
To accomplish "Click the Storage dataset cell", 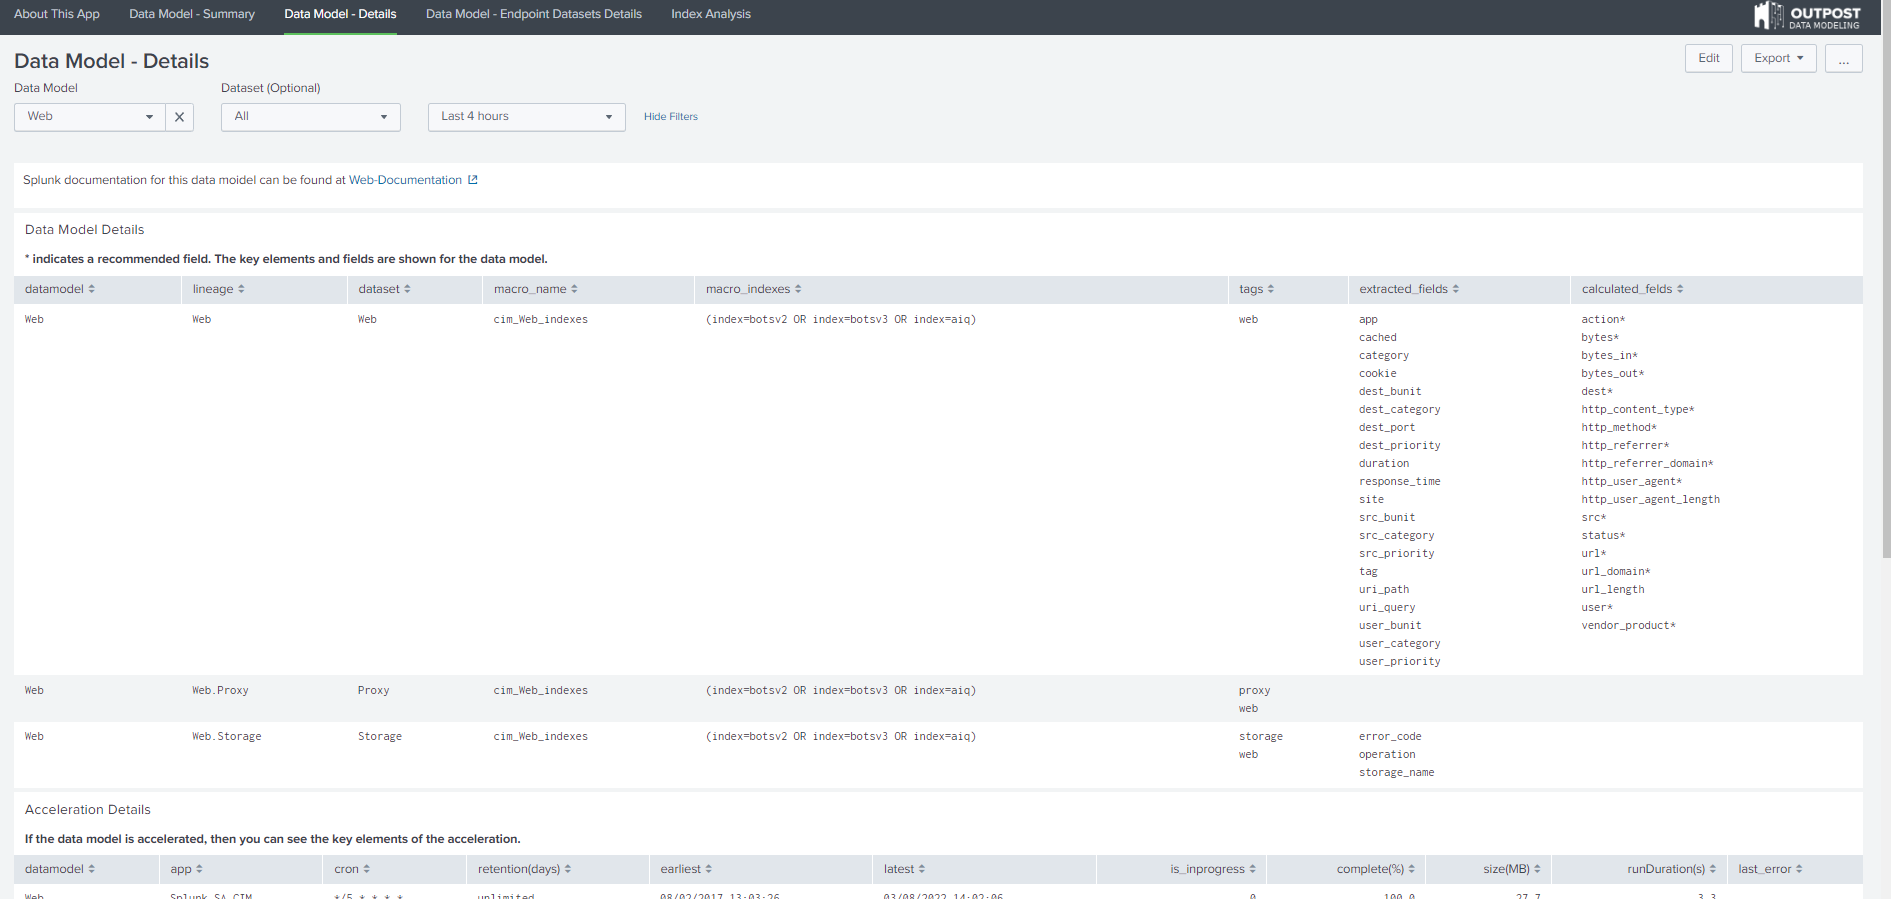I will 380,737.
